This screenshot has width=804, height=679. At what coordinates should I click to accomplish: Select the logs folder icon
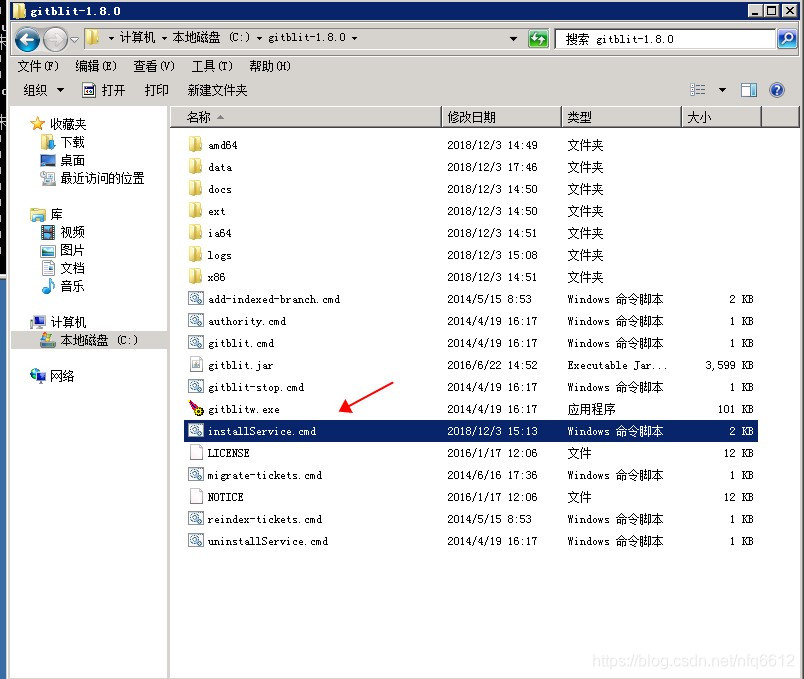click(x=195, y=254)
